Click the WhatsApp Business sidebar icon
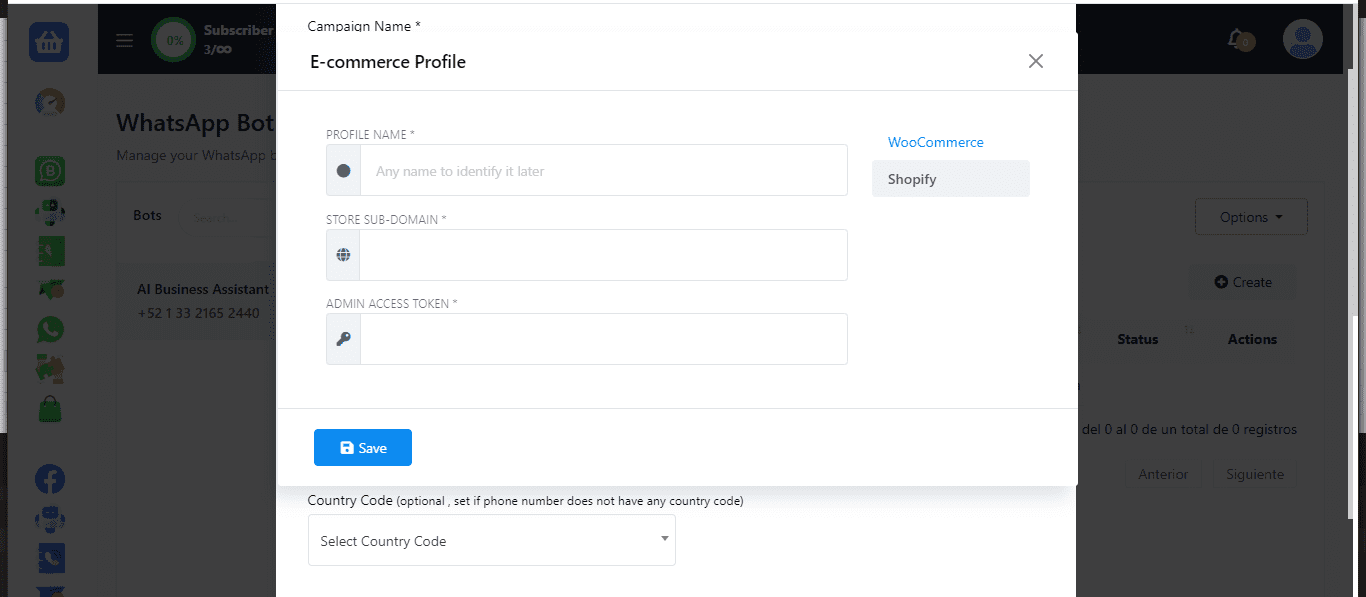Viewport: 1366px width, 597px height. [49, 171]
